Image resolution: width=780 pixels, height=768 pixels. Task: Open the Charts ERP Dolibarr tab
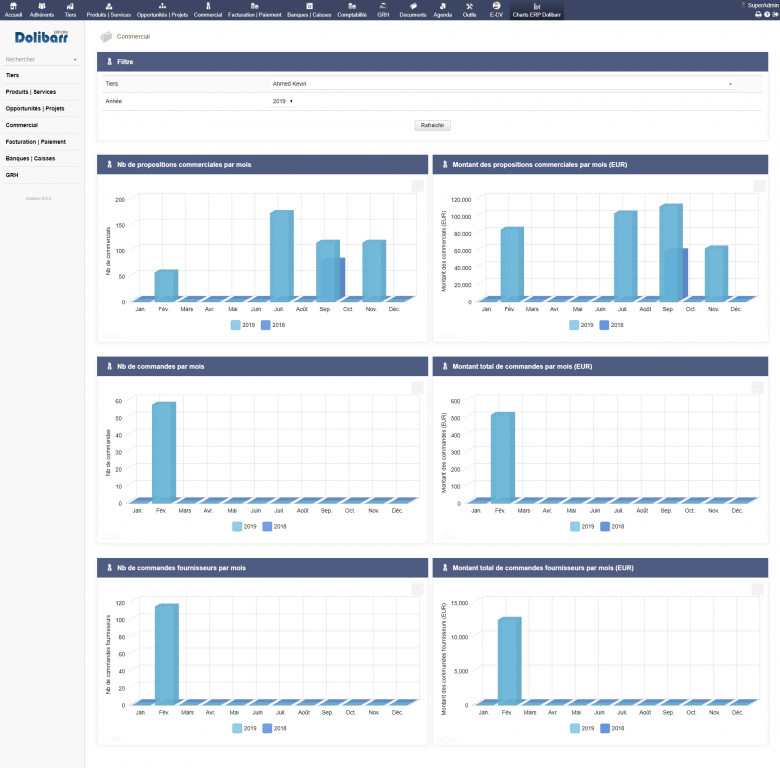tap(537, 10)
